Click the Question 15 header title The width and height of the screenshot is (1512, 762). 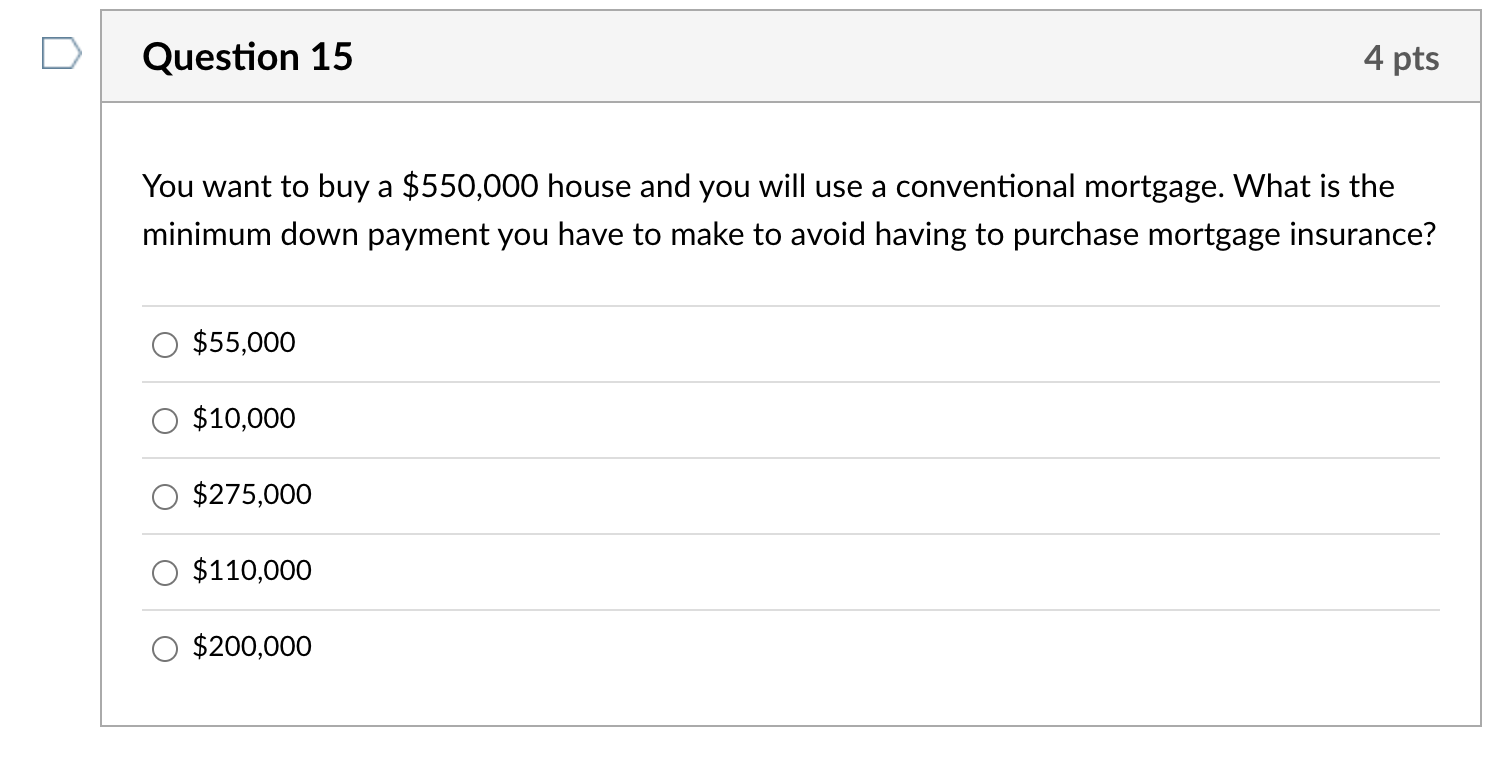247,57
